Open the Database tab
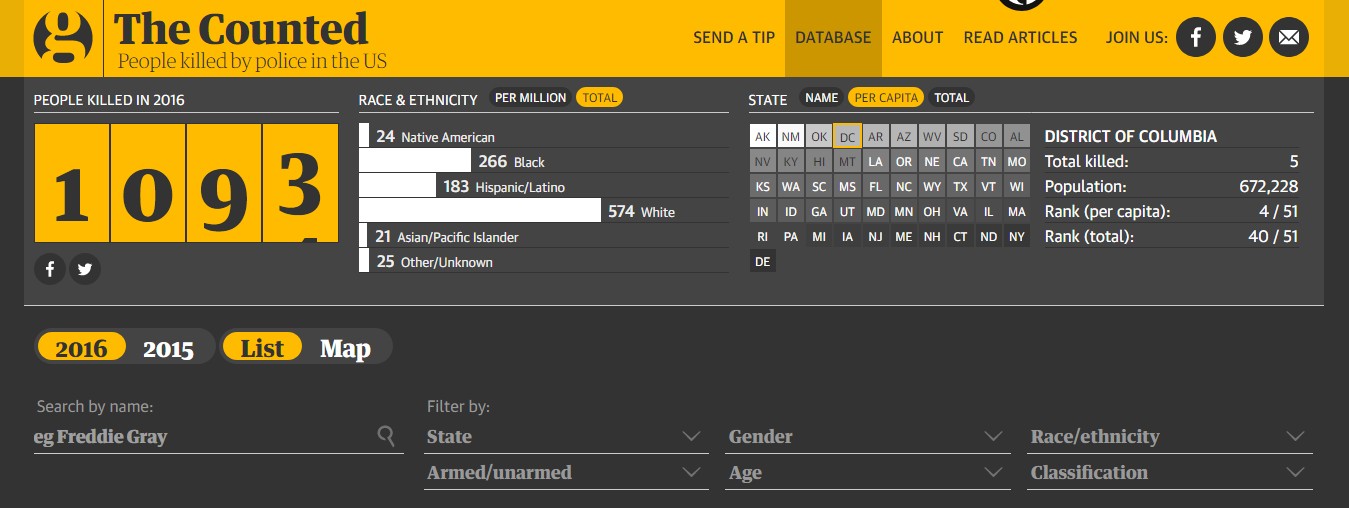This screenshot has height=508, width=1349. pos(833,37)
